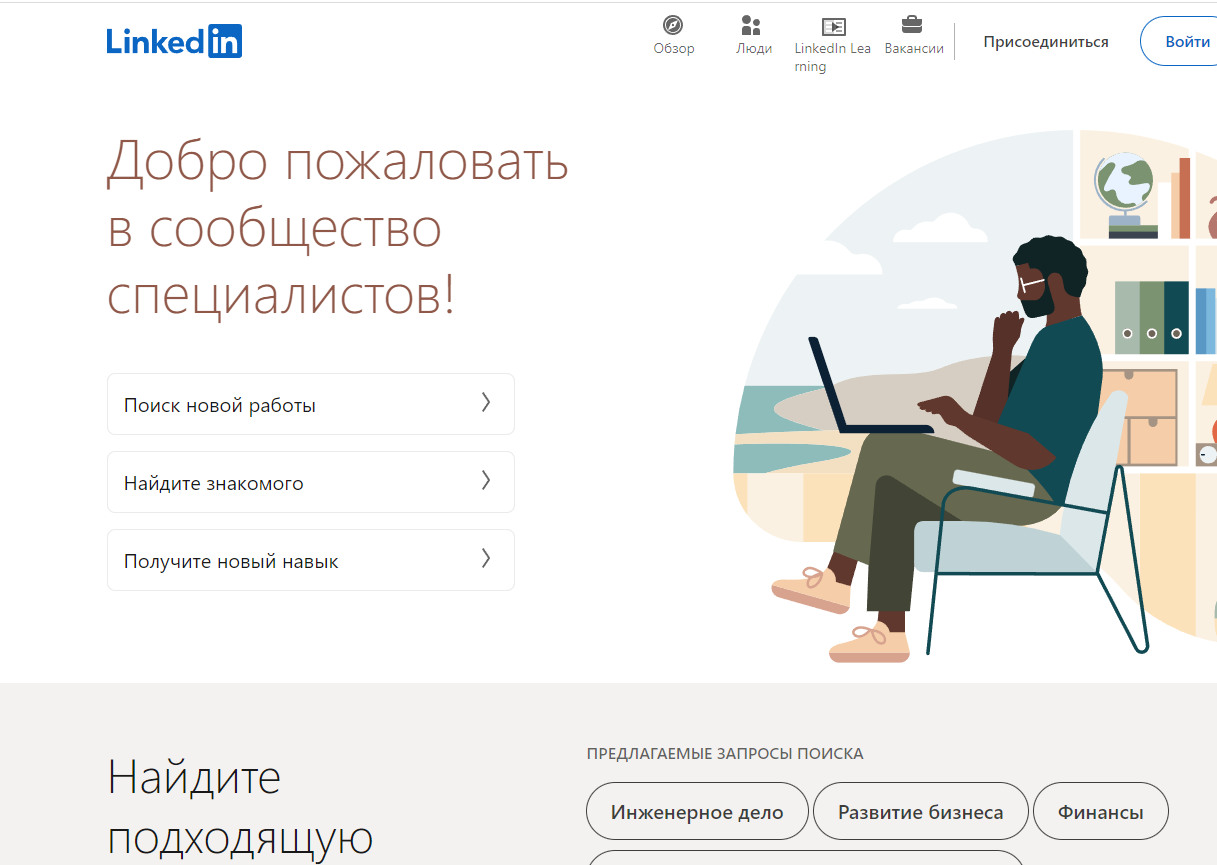Viewport: 1217px width, 865px height.
Task: Open the LinkedIn Learning navigation label
Action: pyautogui.click(x=831, y=58)
